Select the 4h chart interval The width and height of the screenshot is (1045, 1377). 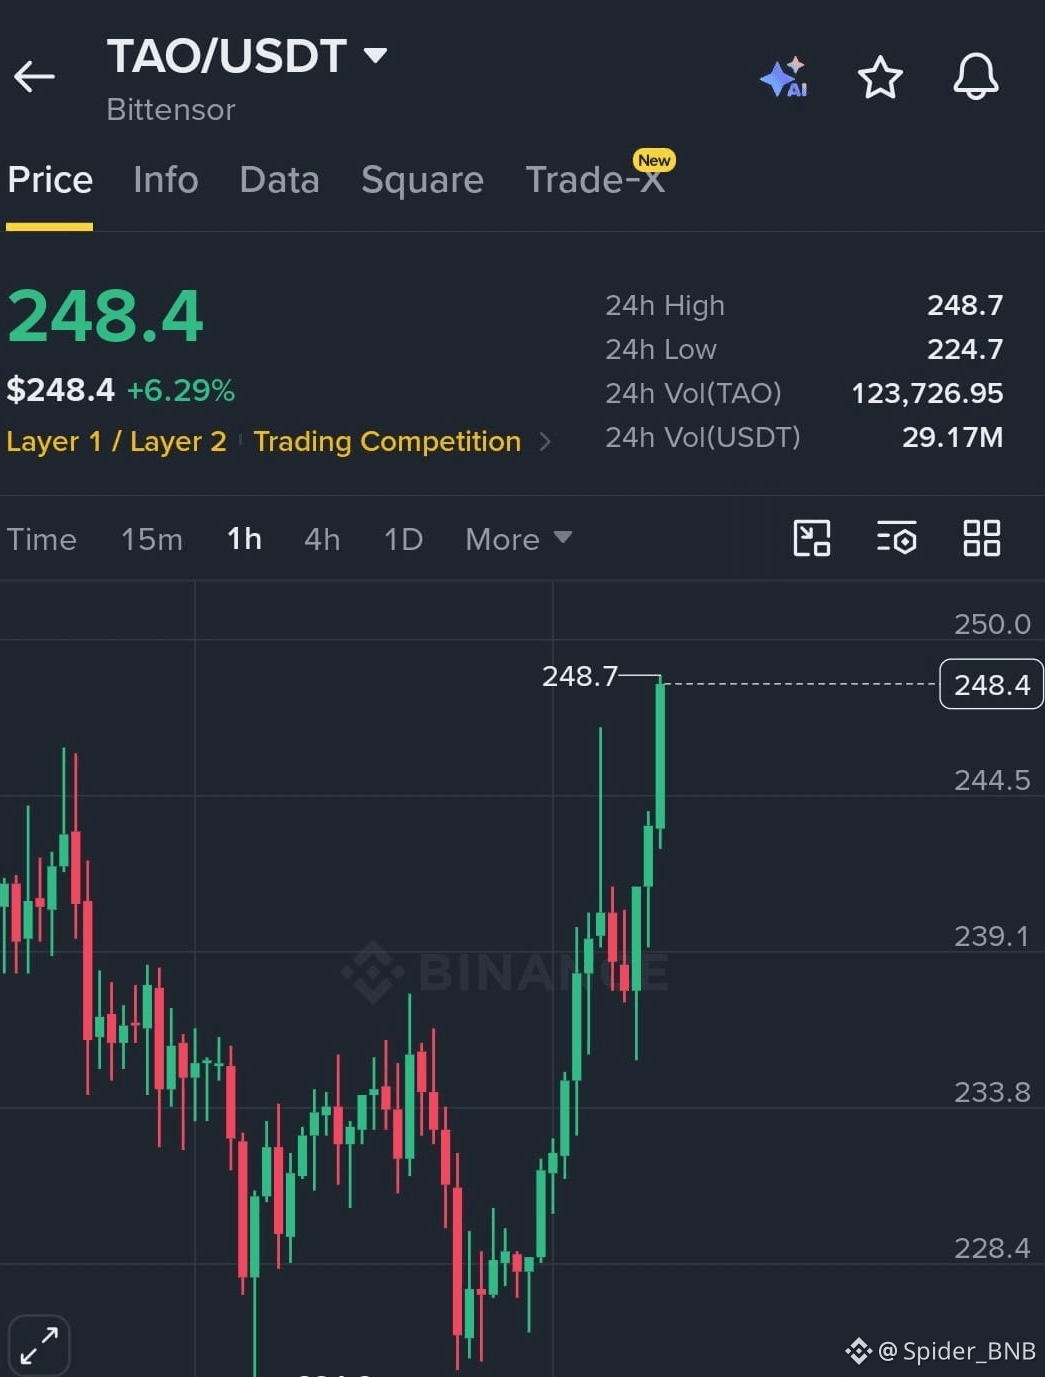[322, 539]
